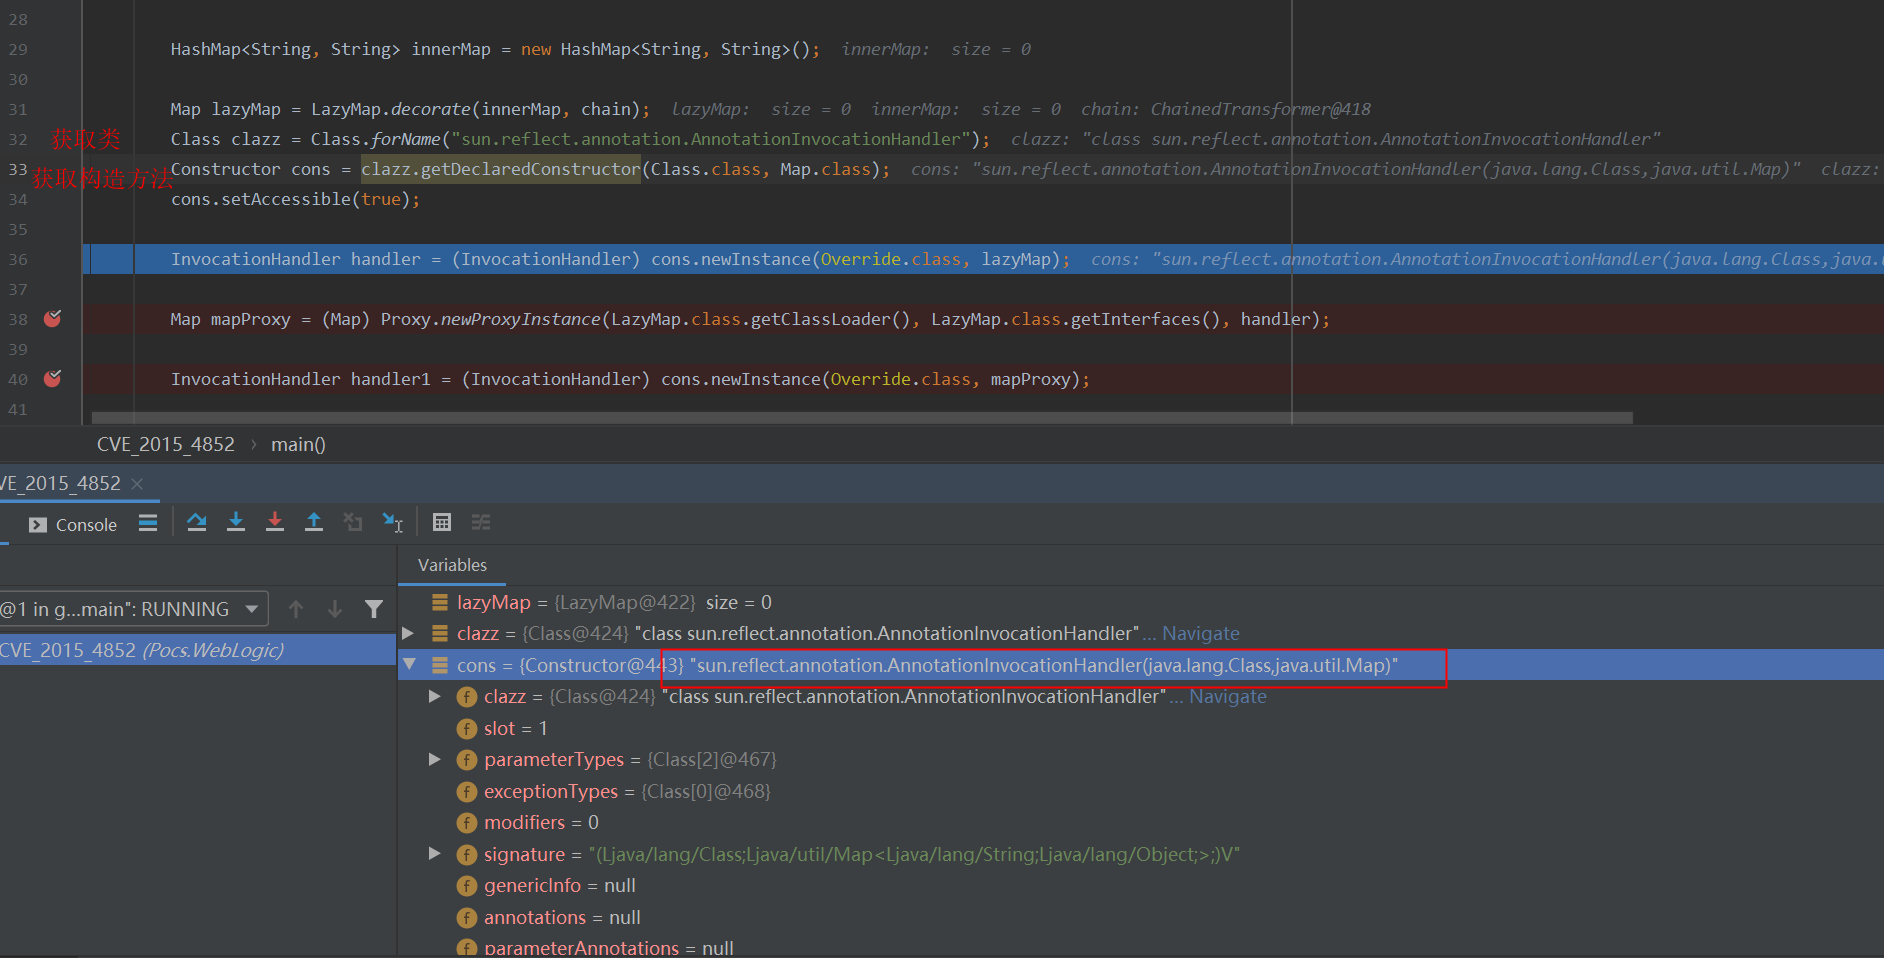
Task: Open the Console tab
Action: click(73, 525)
